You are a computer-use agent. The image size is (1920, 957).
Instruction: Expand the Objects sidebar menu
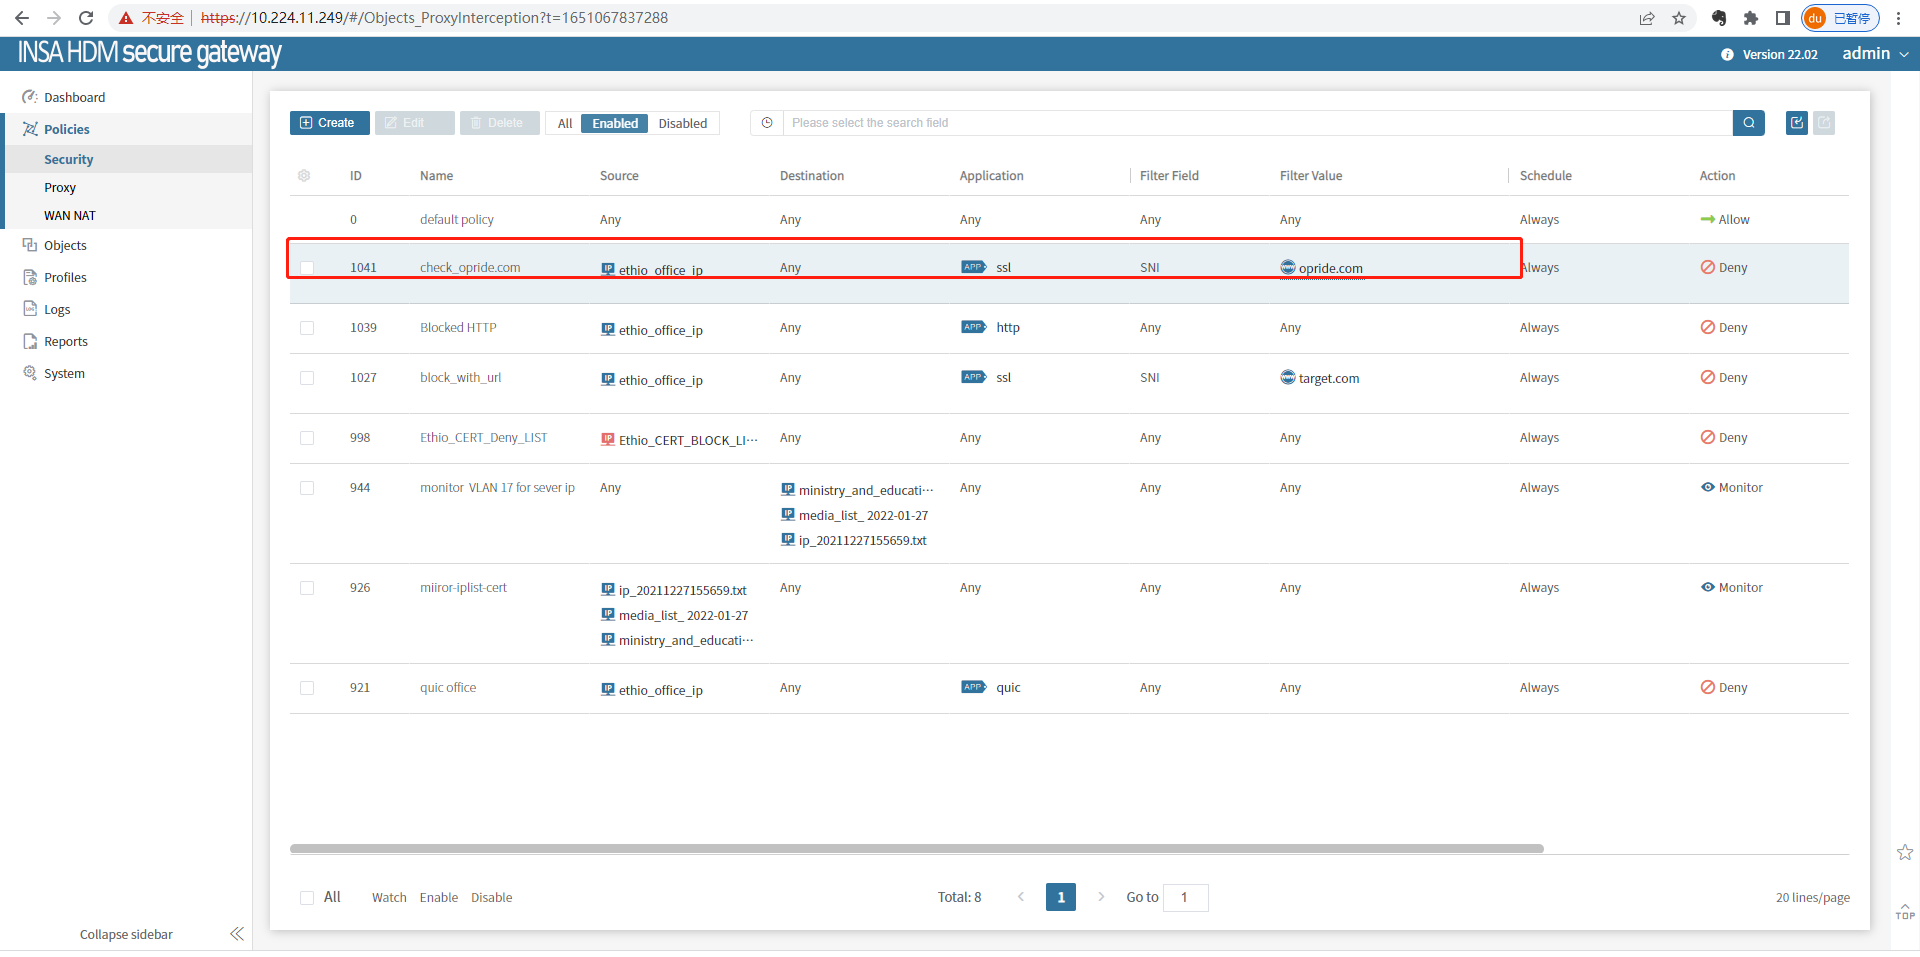point(65,246)
